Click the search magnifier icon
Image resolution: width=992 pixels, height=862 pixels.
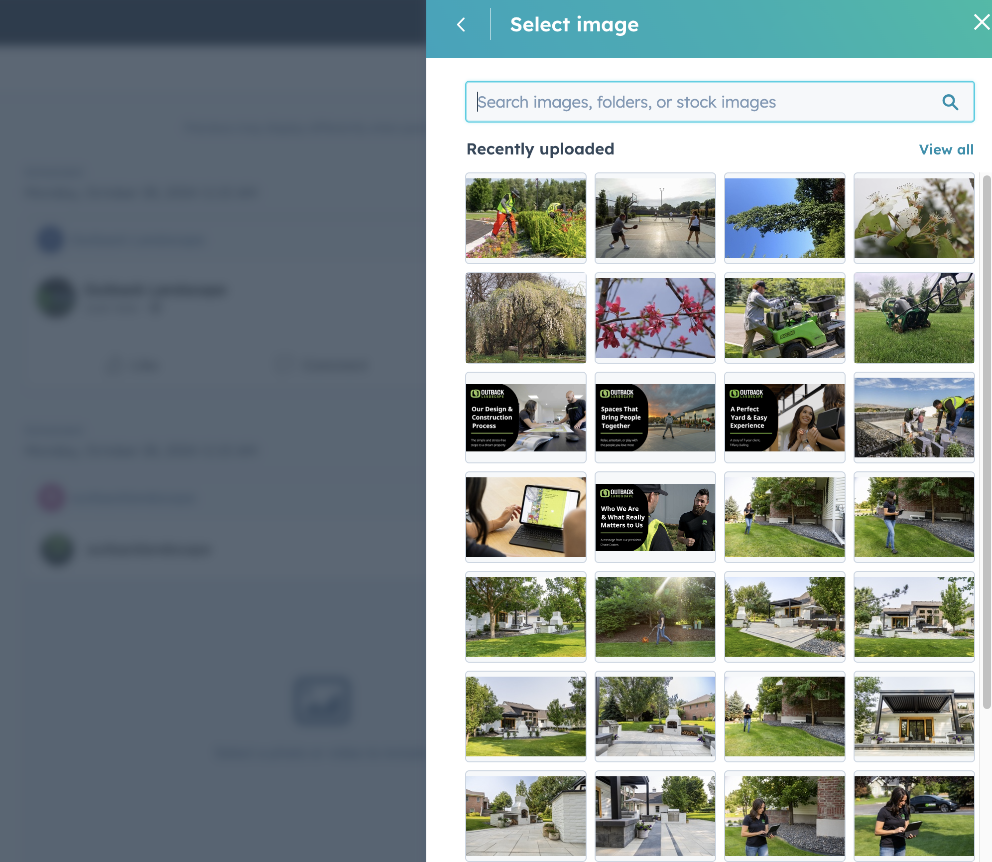pos(950,102)
